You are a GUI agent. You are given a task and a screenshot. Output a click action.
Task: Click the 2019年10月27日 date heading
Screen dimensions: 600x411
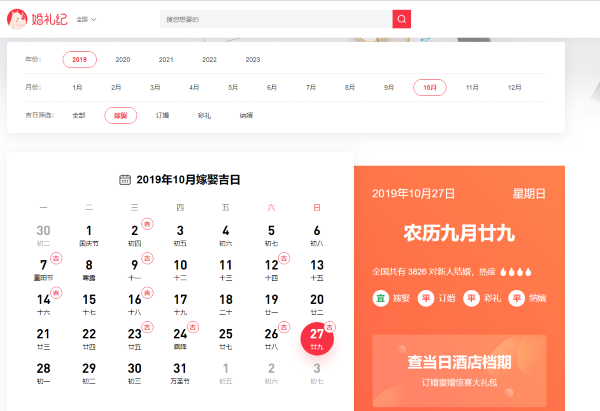pyautogui.click(x=414, y=194)
